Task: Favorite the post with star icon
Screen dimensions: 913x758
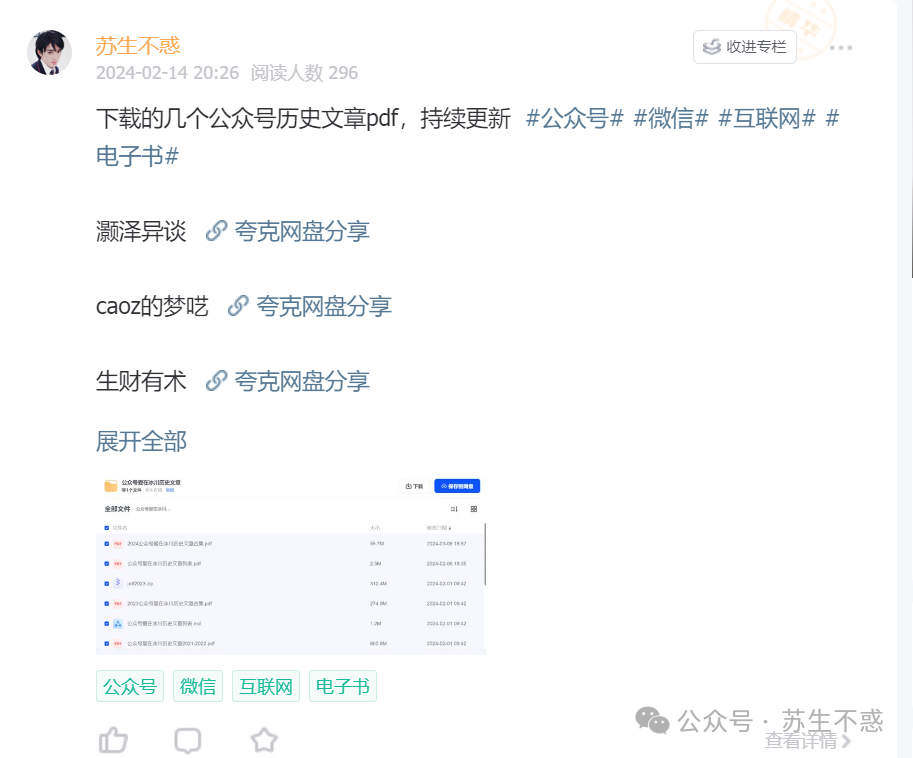Action: 264,740
